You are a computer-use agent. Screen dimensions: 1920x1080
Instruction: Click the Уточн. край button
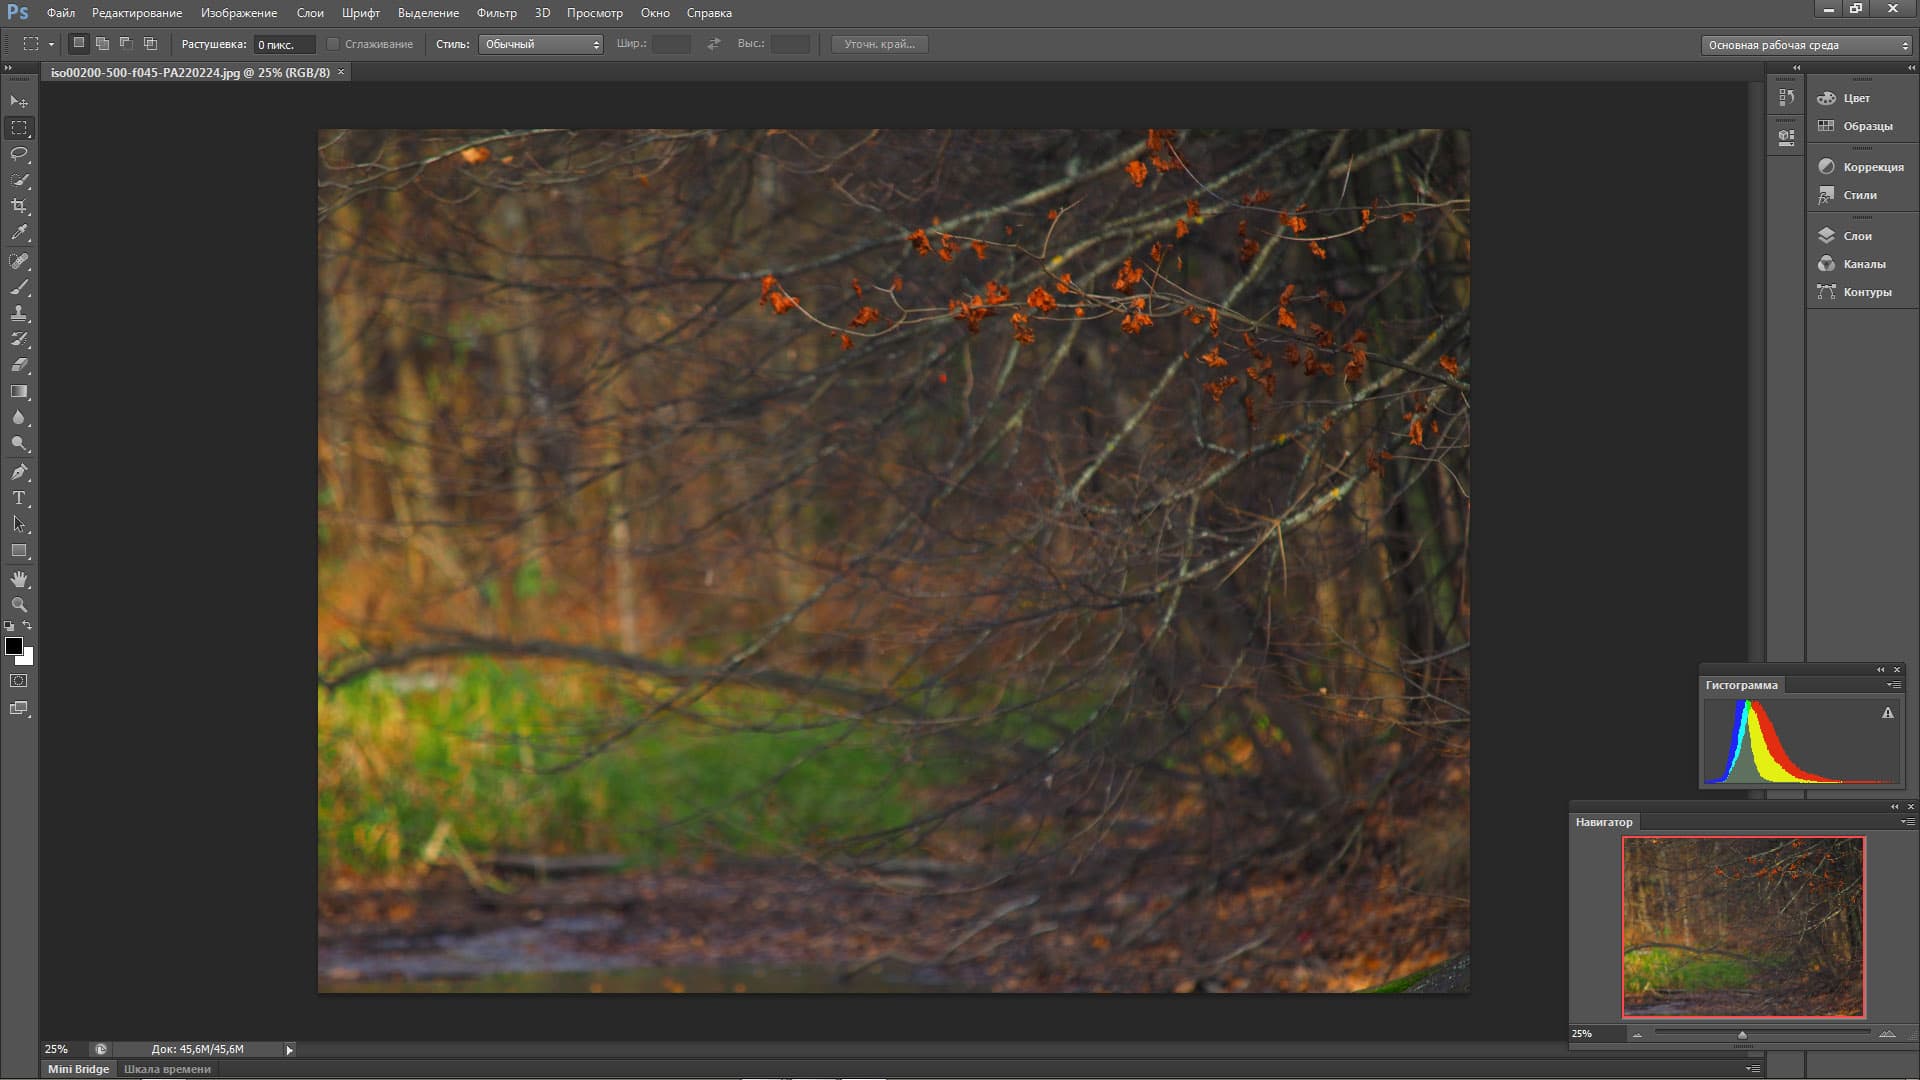click(x=879, y=44)
